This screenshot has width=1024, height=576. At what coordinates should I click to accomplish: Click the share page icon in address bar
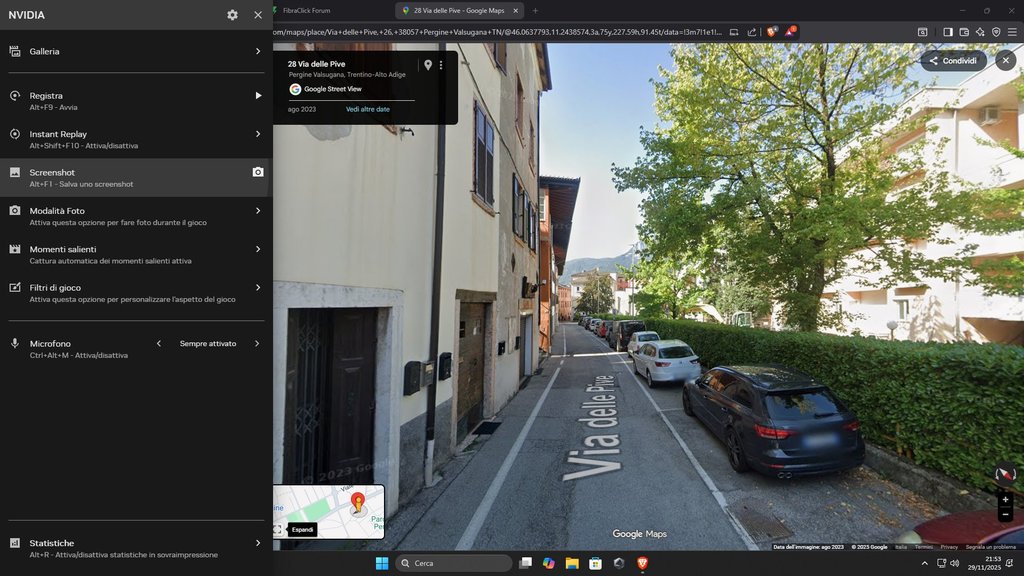pos(752,32)
